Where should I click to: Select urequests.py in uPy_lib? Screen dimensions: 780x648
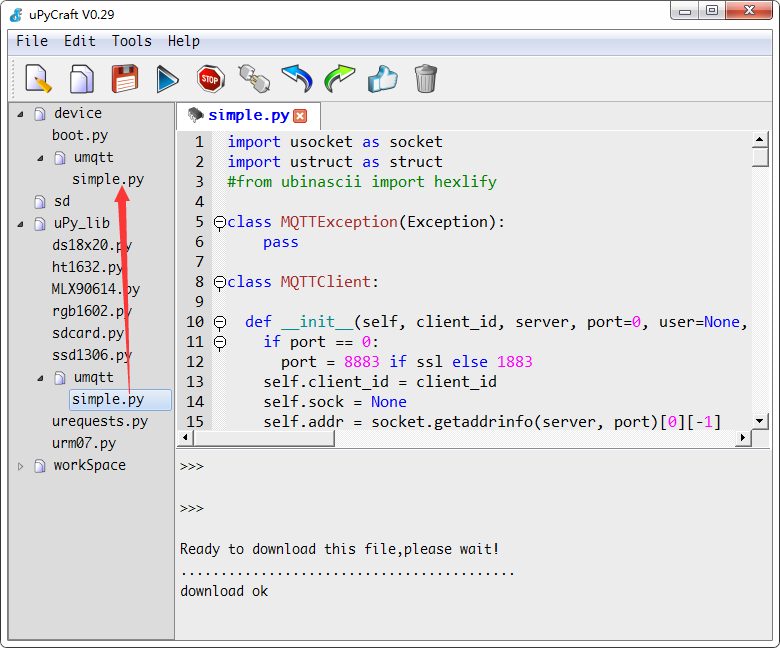point(99,421)
